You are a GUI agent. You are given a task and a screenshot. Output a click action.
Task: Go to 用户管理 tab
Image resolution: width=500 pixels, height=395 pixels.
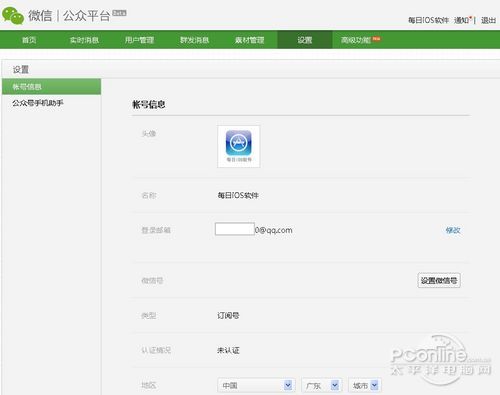click(139, 40)
